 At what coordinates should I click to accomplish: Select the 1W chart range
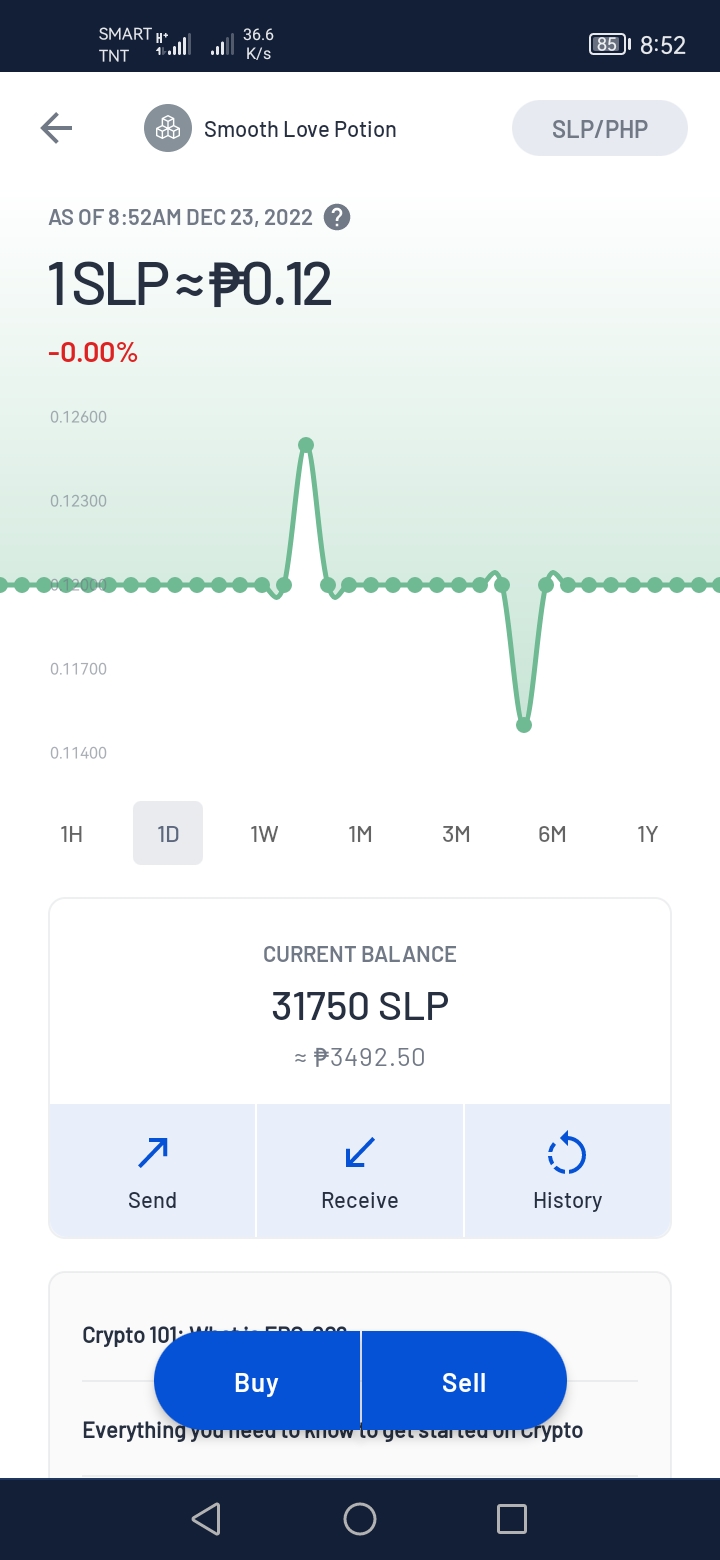pos(264,833)
